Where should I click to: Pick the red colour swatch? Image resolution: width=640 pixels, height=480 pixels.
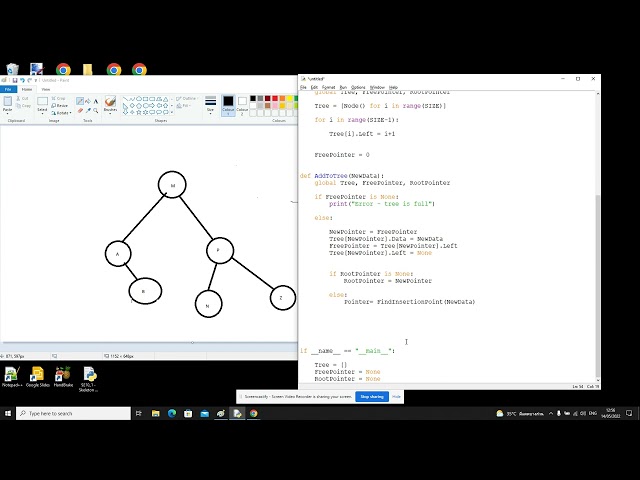tap(275, 98)
